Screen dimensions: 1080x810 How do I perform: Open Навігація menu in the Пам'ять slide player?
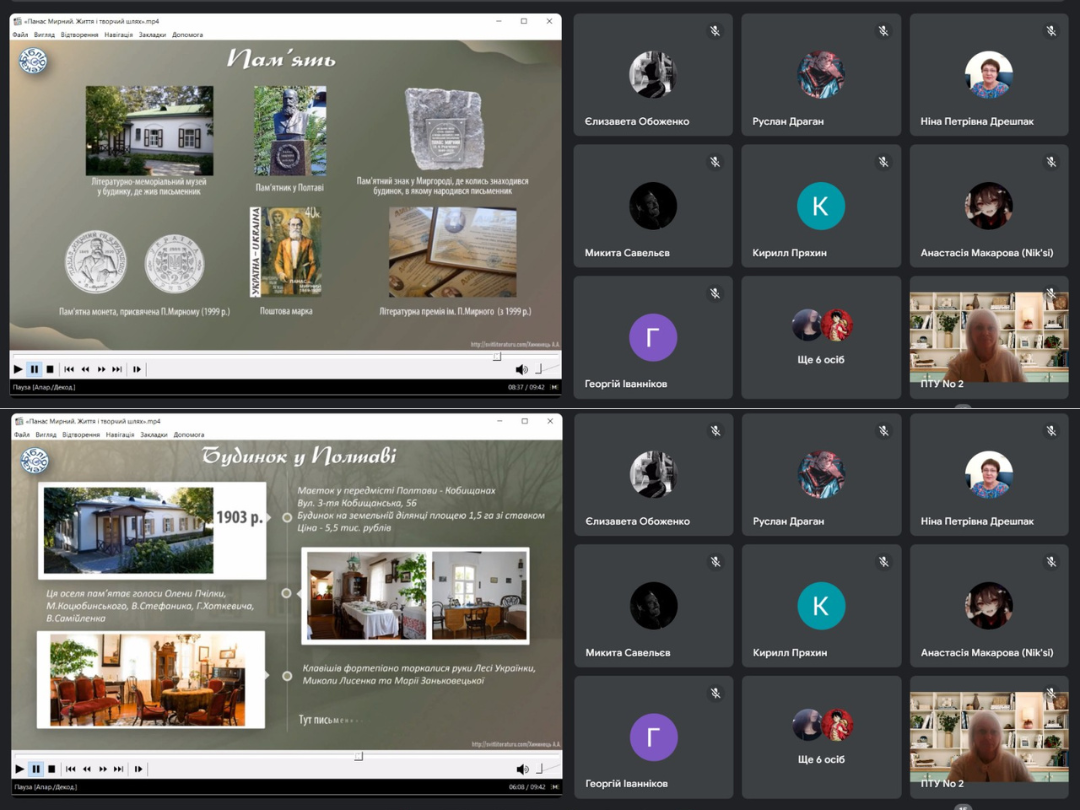[118, 34]
